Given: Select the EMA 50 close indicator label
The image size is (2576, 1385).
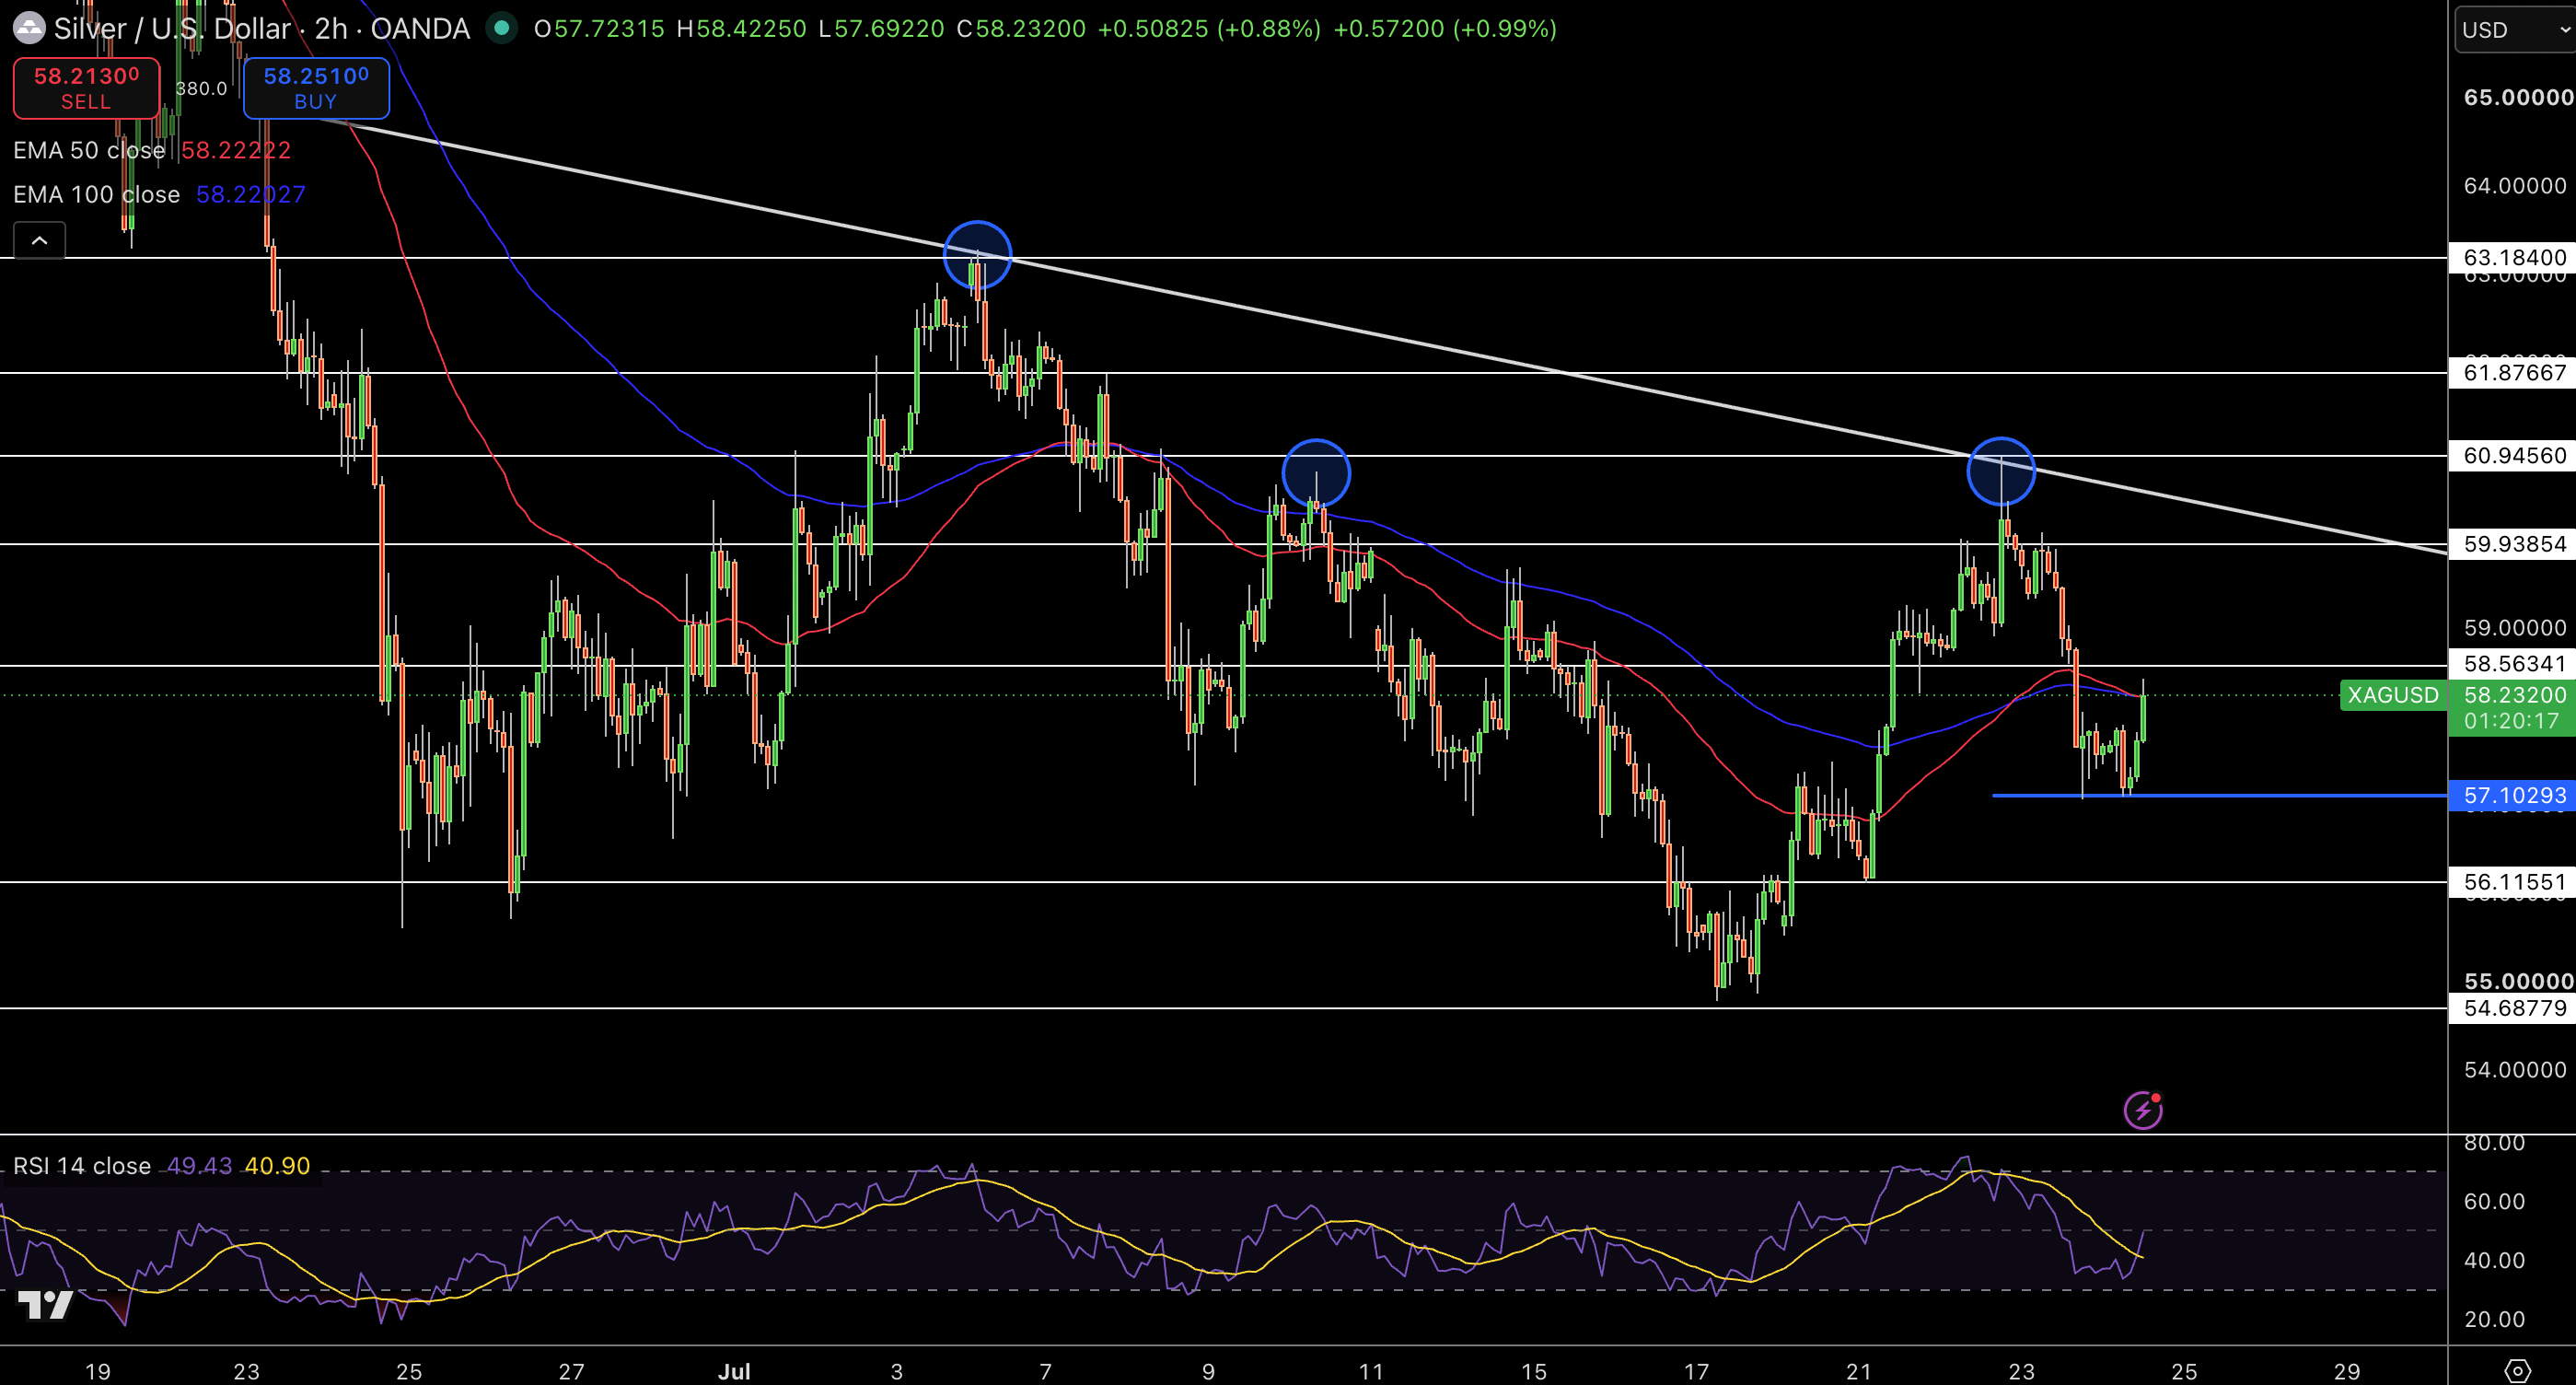Looking at the screenshot, I should 89,150.
